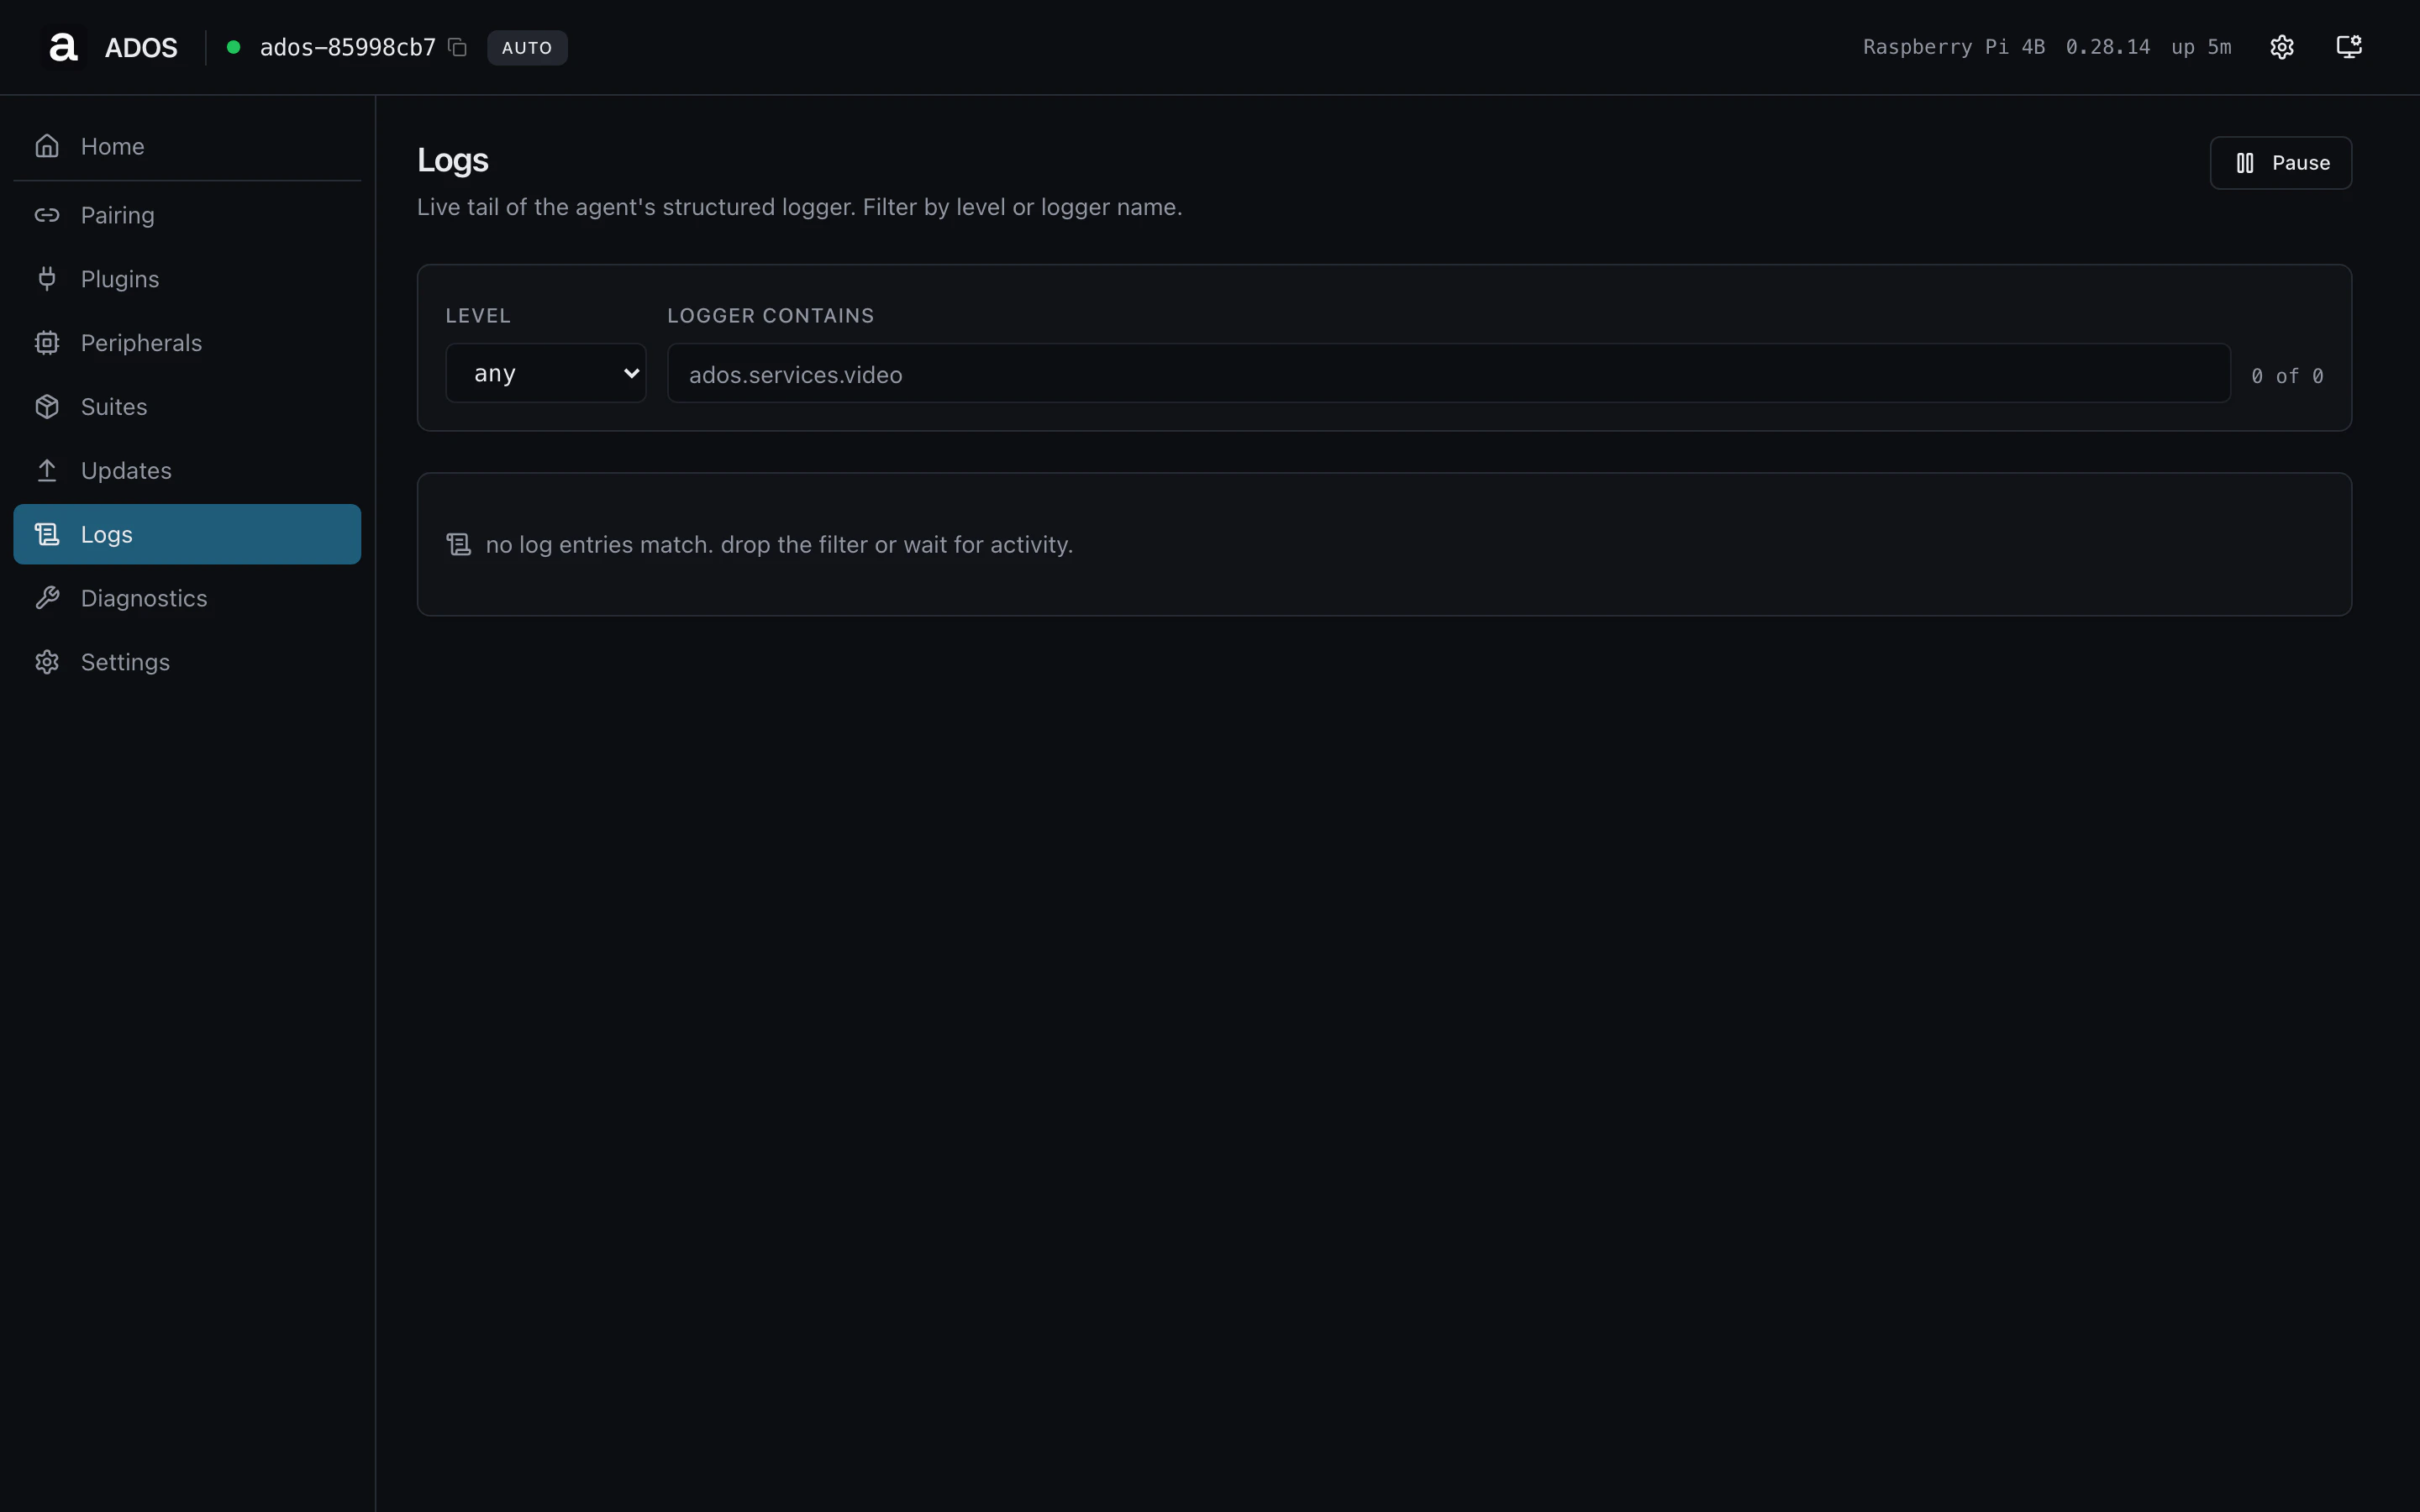Pause the live log tail
Viewport: 2420px width, 1512px height.
pos(2280,163)
